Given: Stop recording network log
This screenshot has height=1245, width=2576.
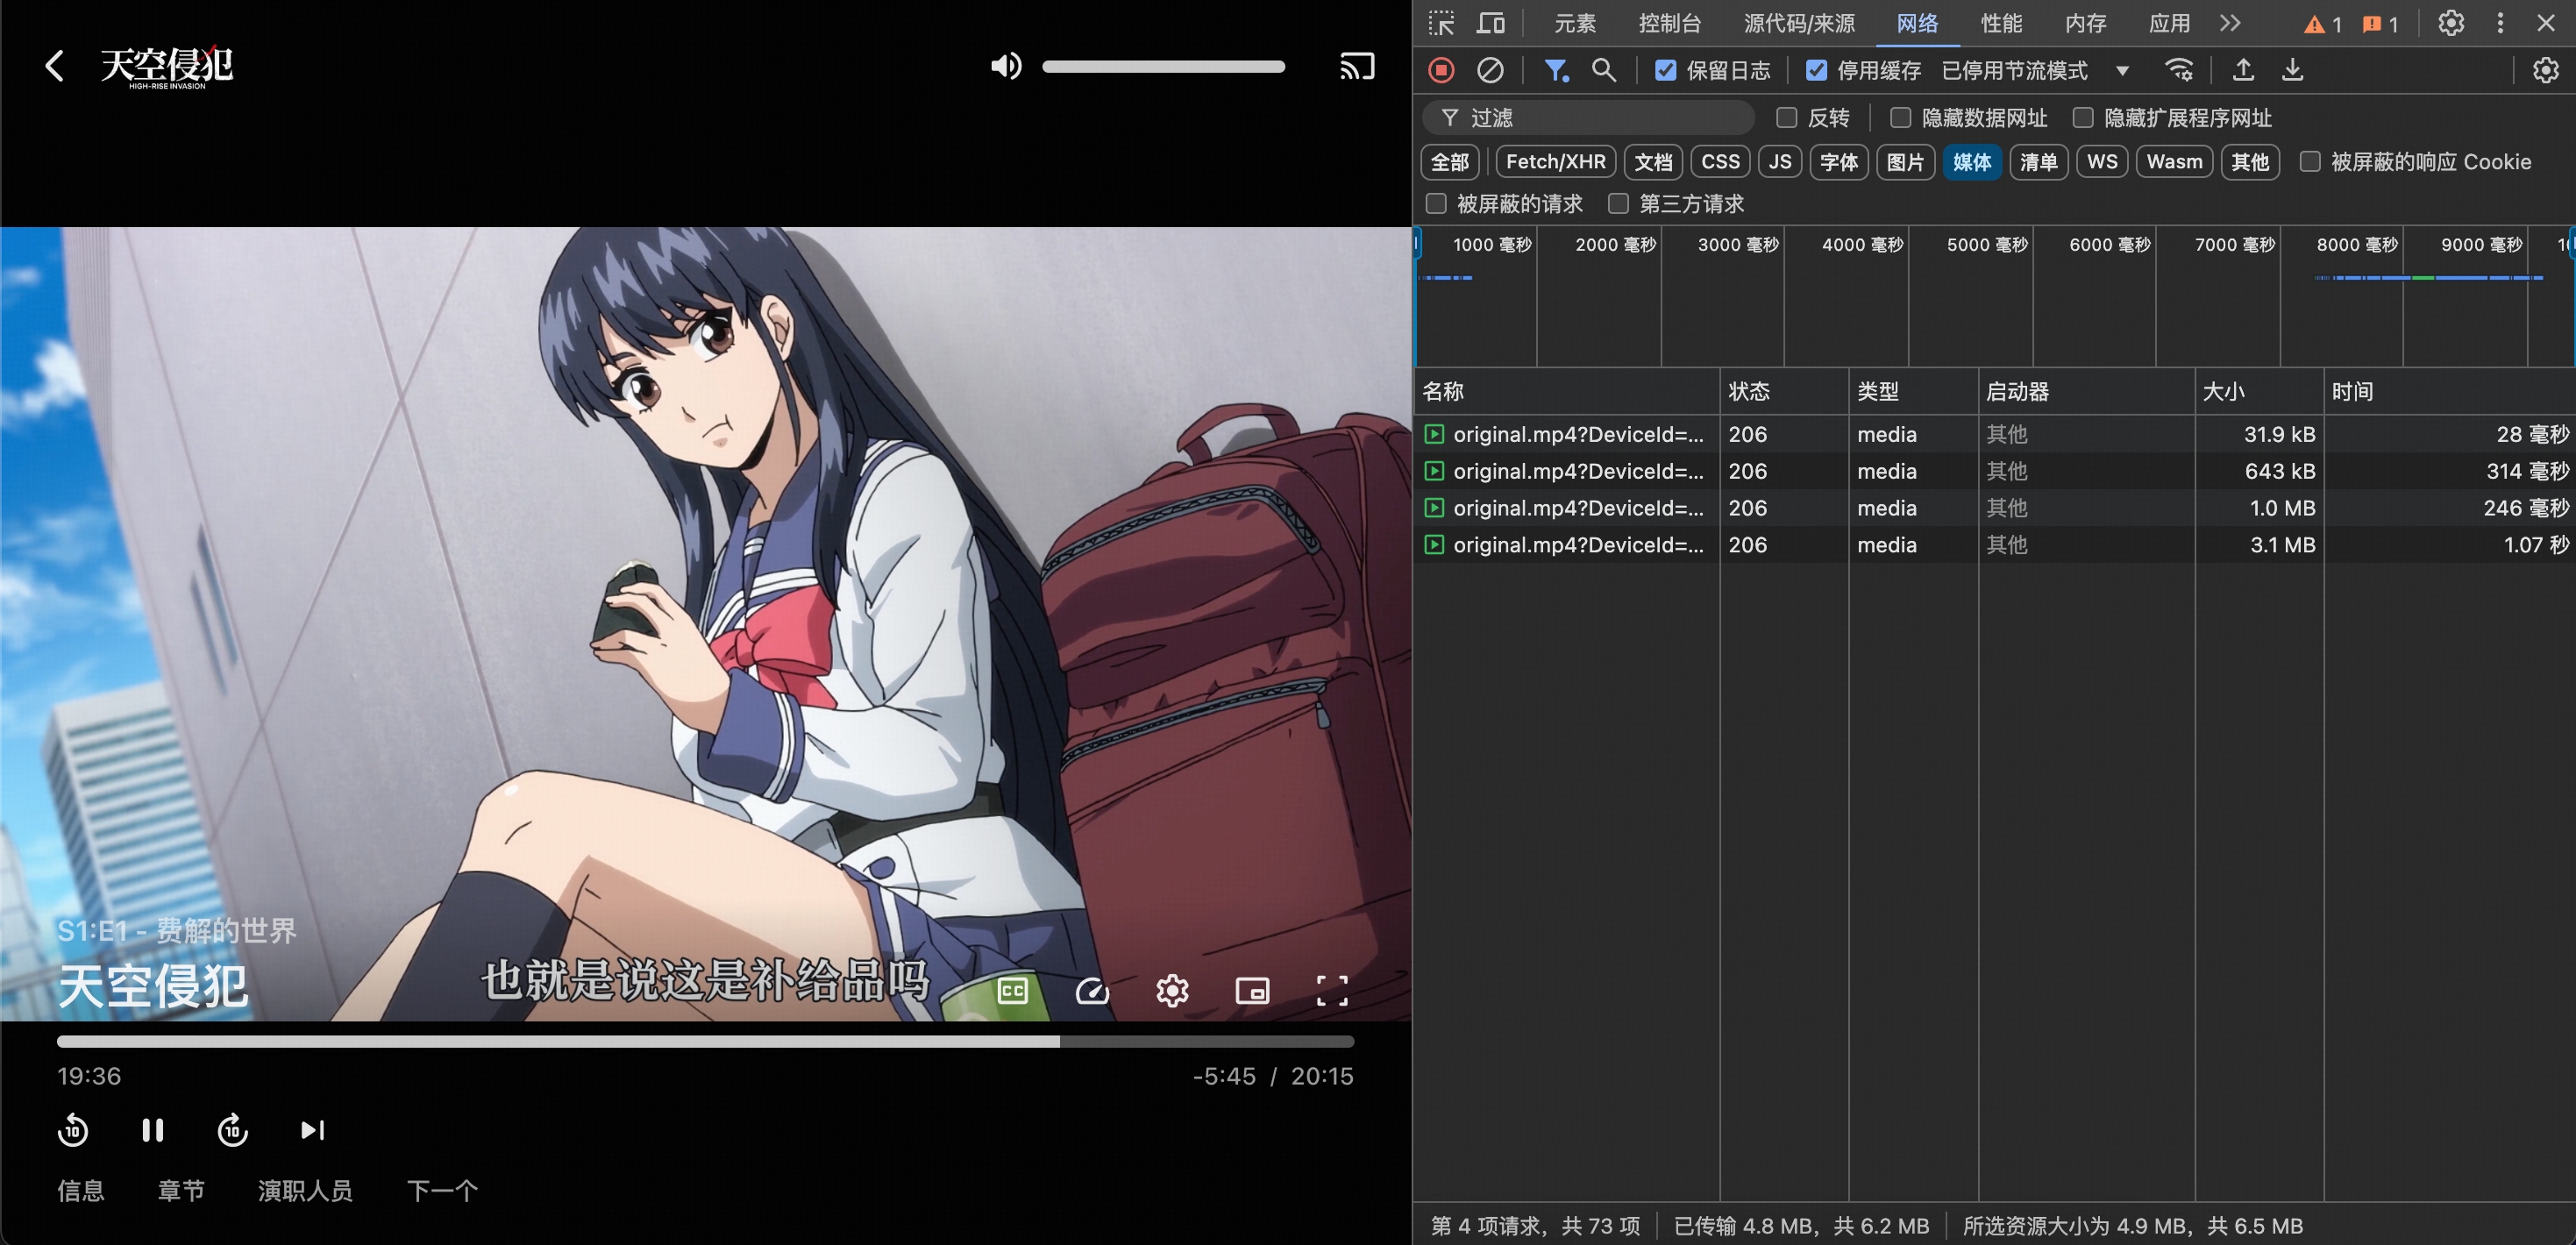Looking at the screenshot, I should pyautogui.click(x=1441, y=70).
